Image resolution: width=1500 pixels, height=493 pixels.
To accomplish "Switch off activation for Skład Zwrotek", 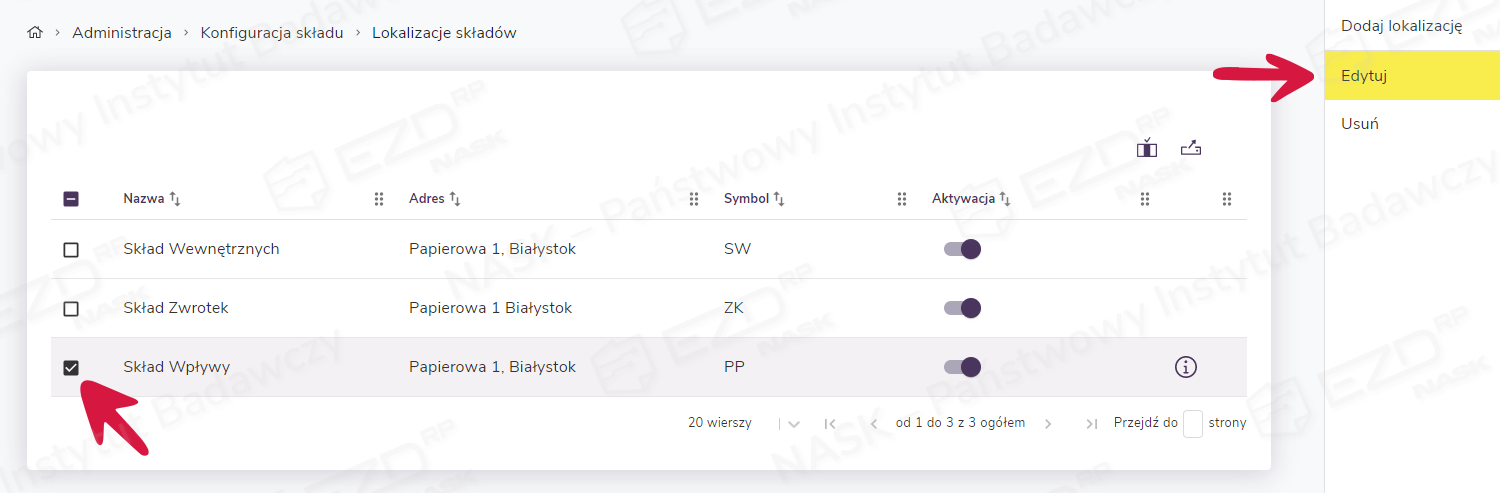I will [x=962, y=308].
